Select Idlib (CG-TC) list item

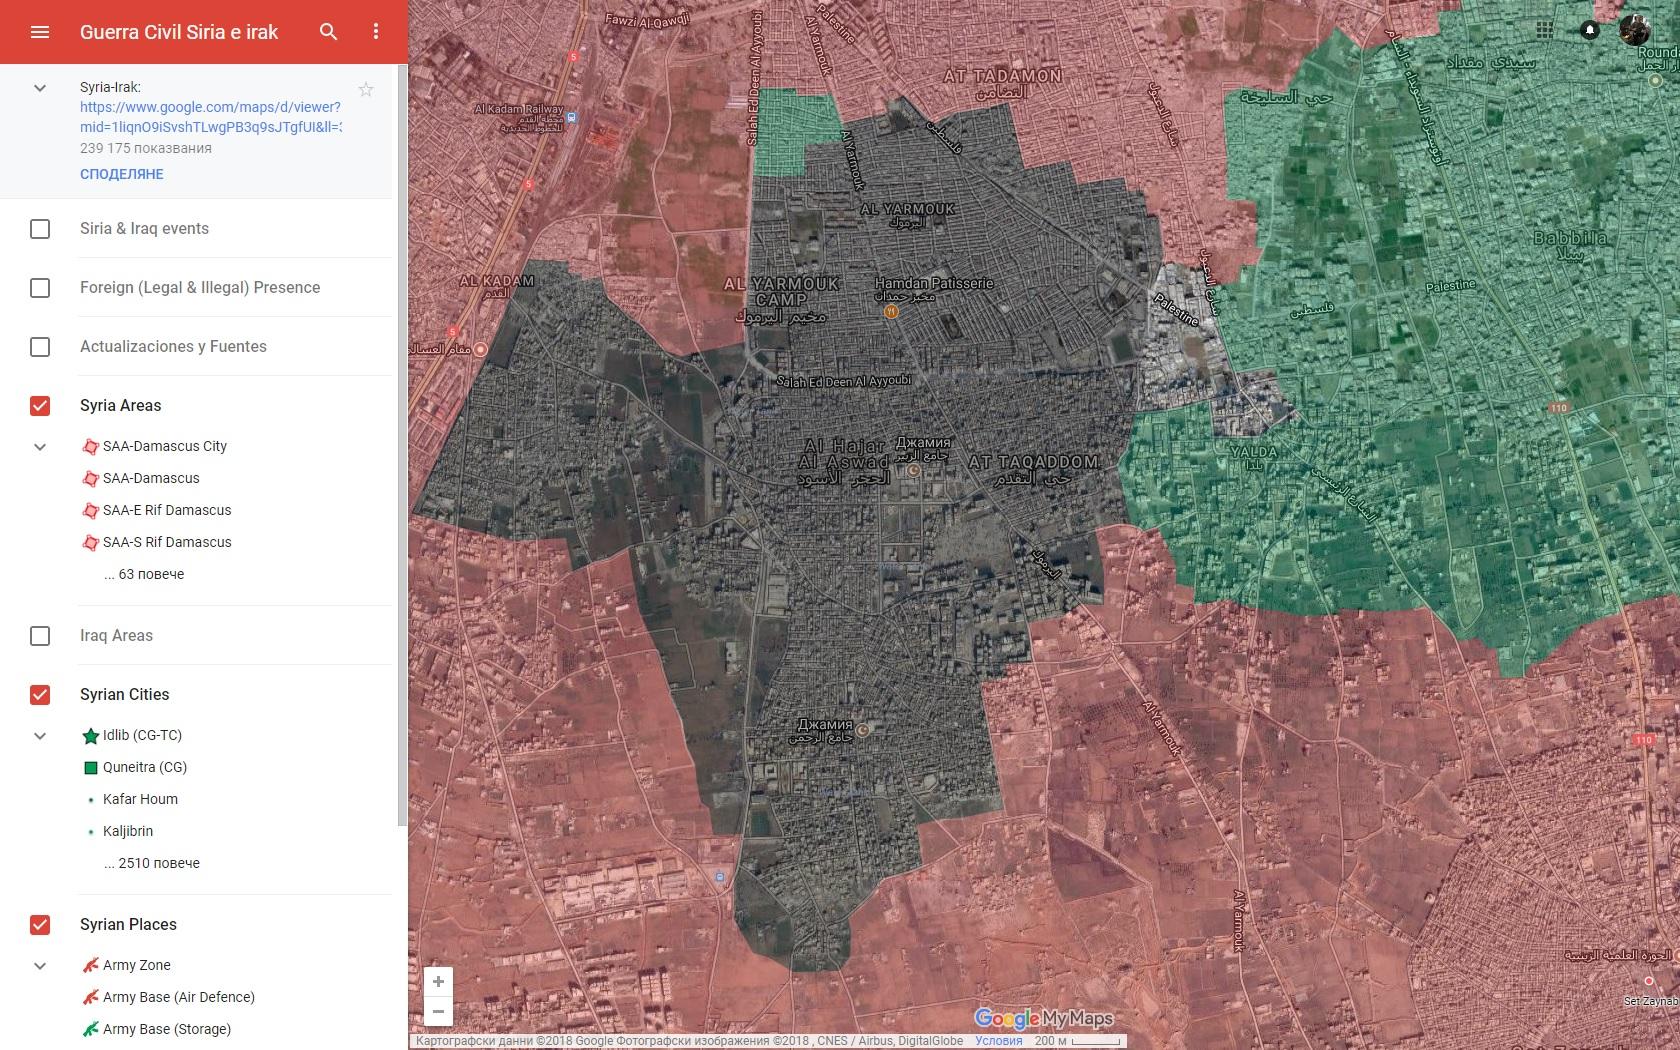click(x=142, y=735)
